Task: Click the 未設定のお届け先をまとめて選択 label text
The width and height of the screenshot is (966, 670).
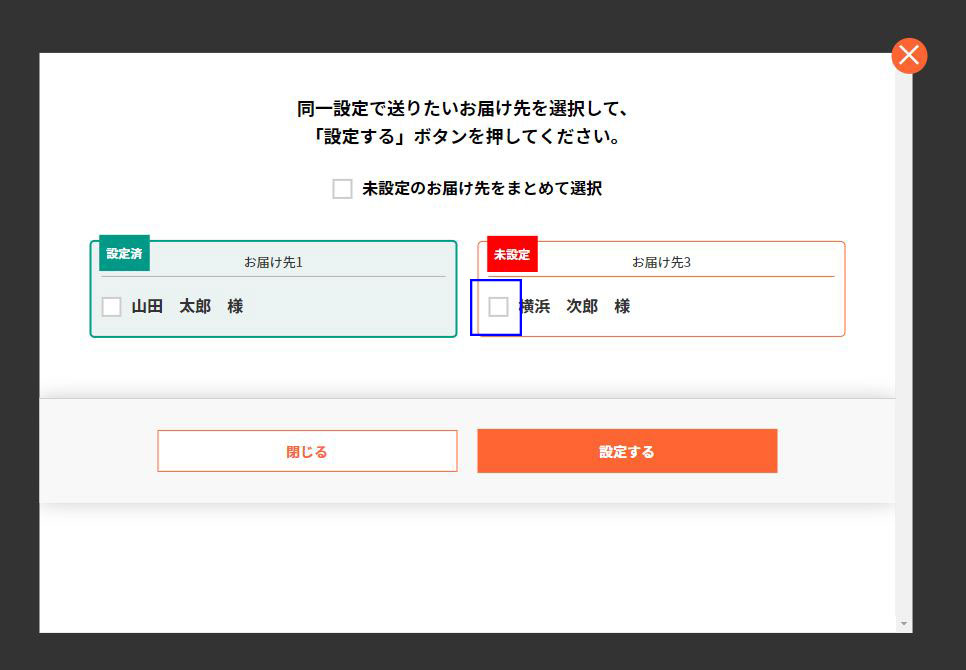Action: tap(481, 188)
